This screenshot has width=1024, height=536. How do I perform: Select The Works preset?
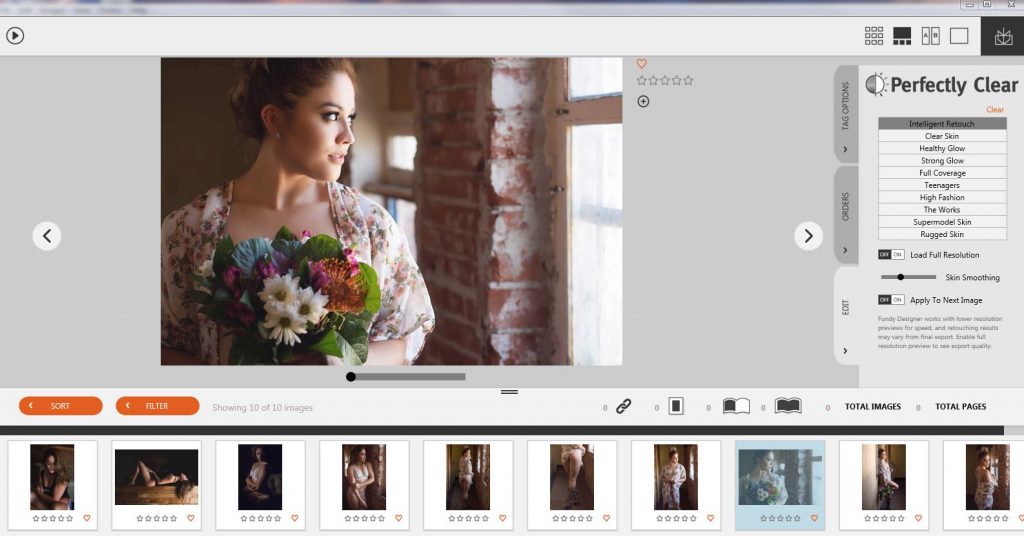pyautogui.click(x=942, y=210)
